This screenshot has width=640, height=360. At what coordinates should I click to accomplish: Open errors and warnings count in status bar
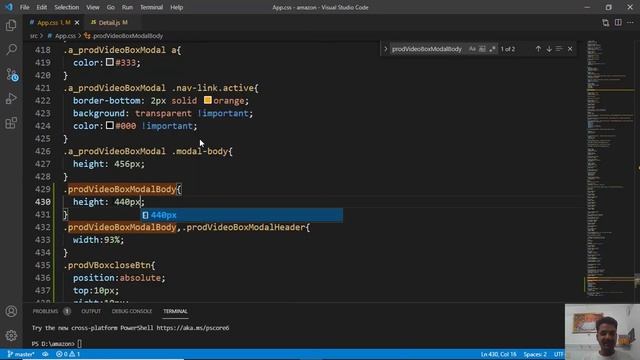(x=68, y=354)
